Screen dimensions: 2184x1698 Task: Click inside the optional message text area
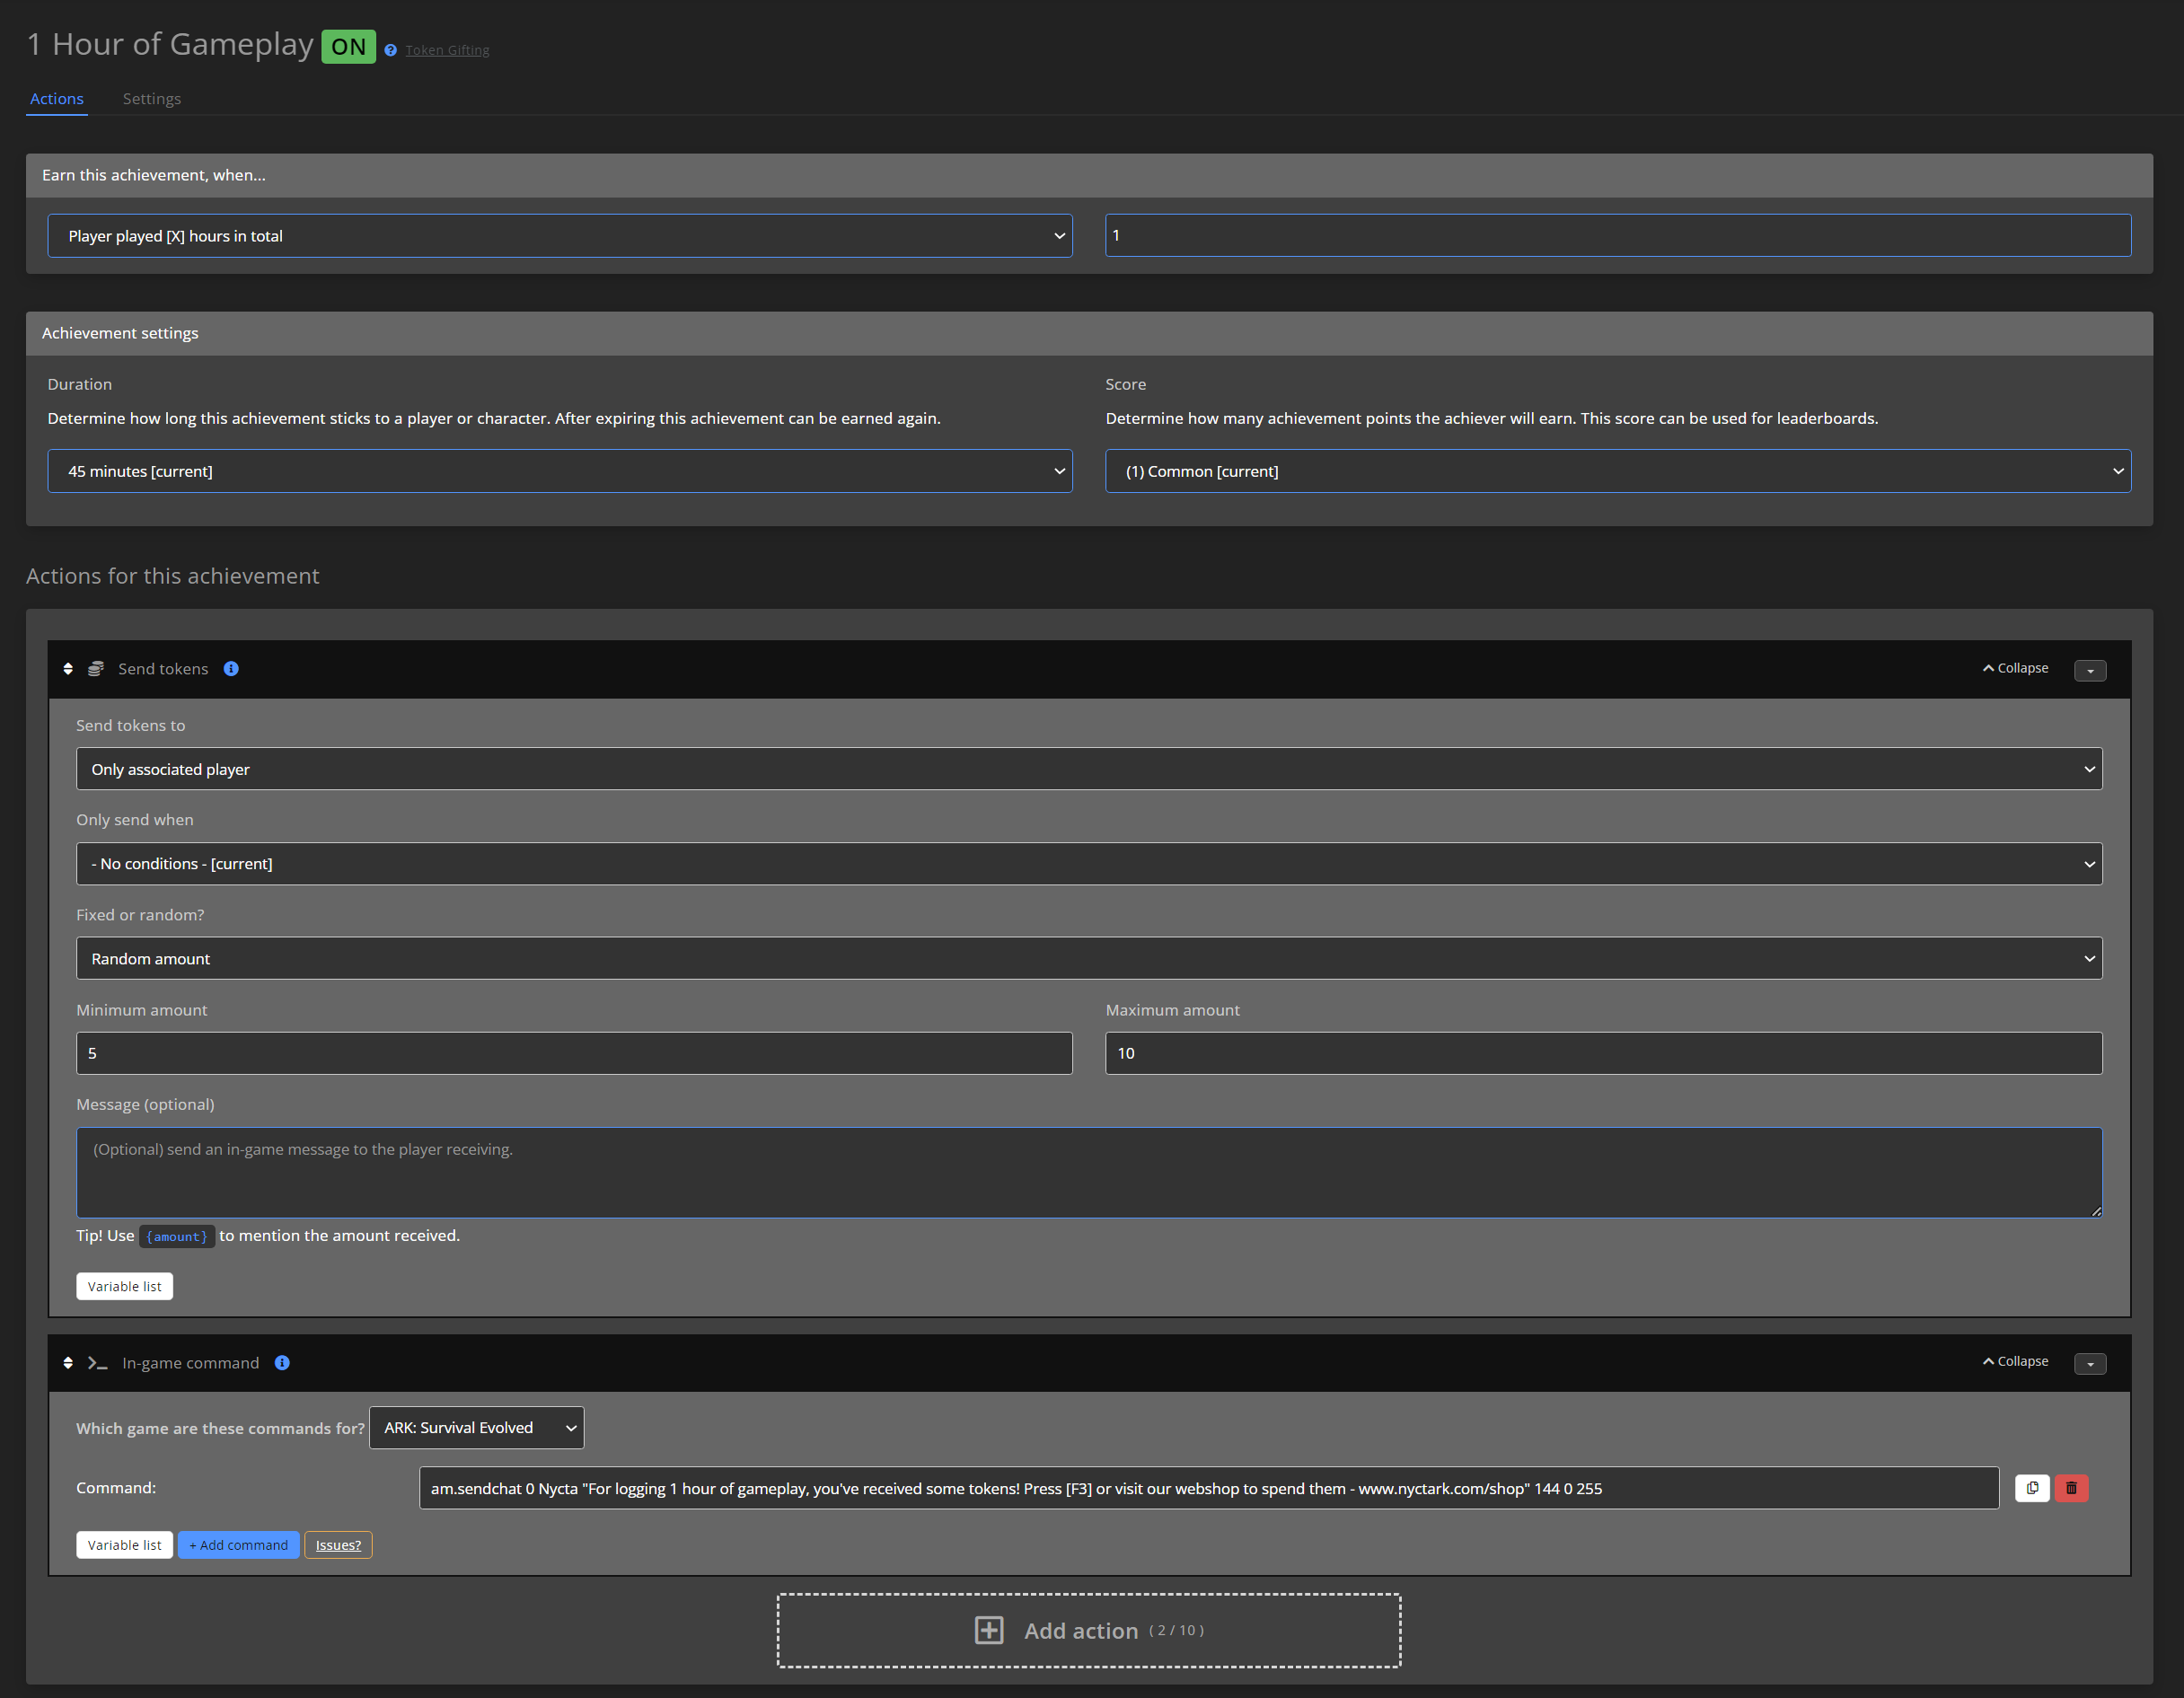pos(1089,1172)
